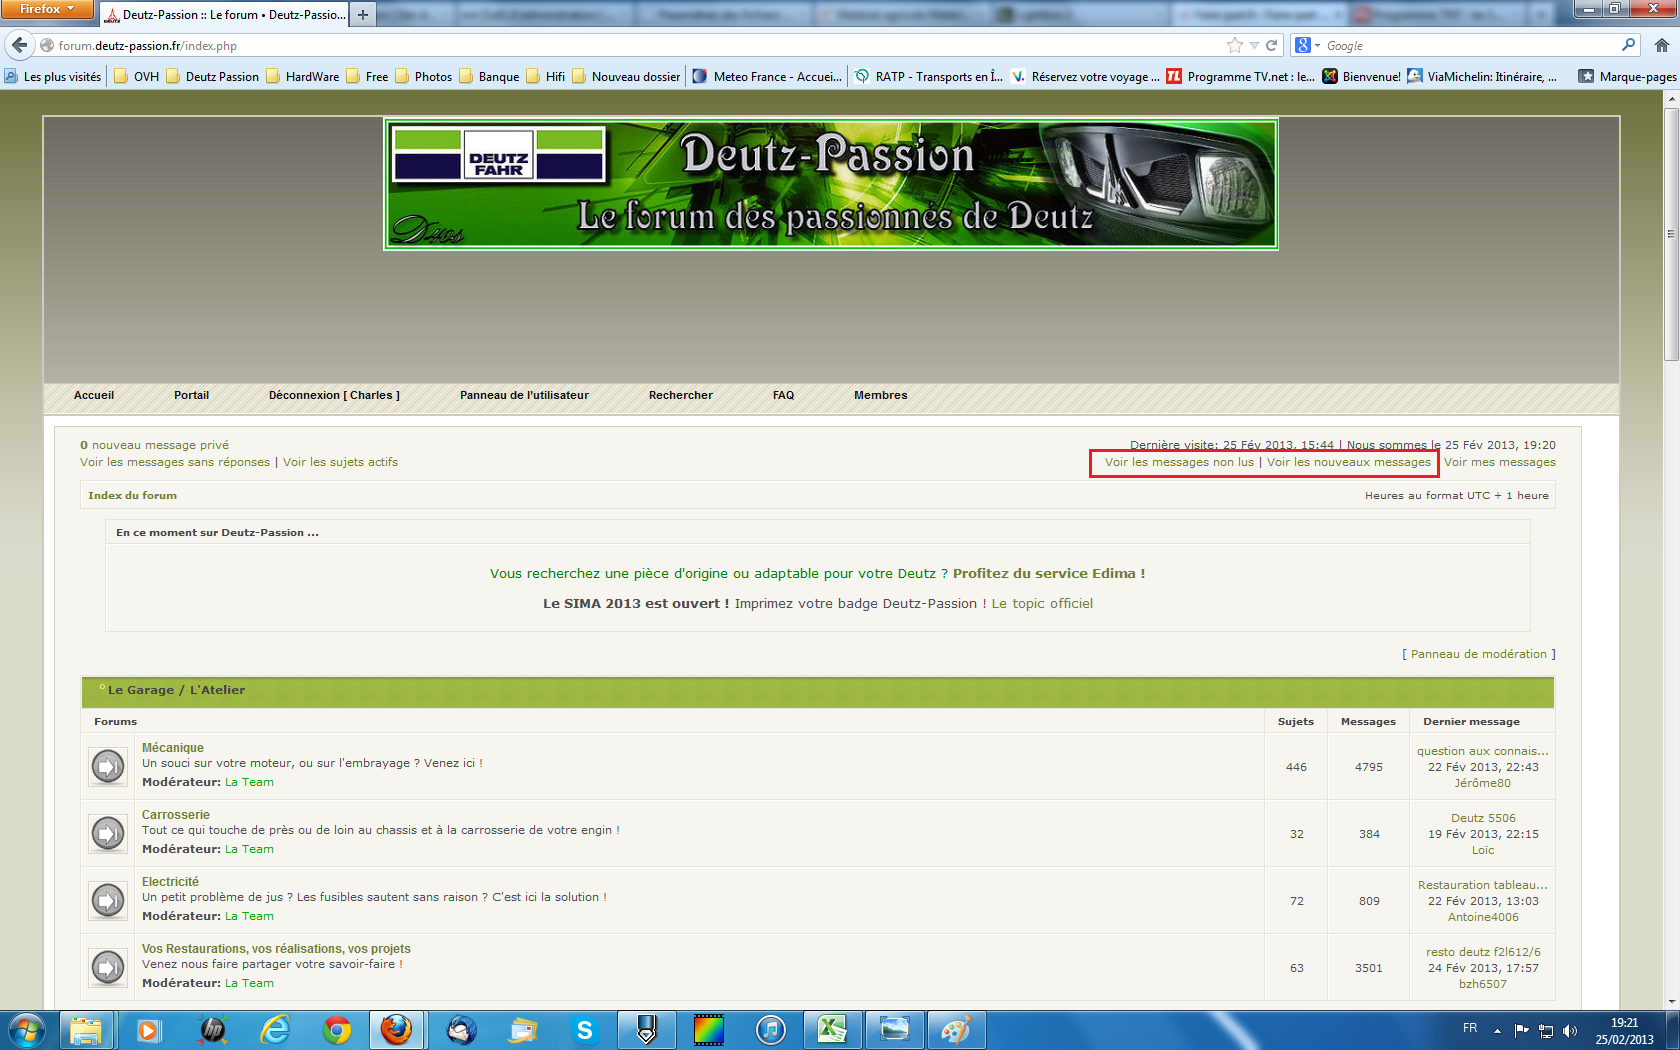Select the Deutz-Passion browser tab

click(224, 14)
